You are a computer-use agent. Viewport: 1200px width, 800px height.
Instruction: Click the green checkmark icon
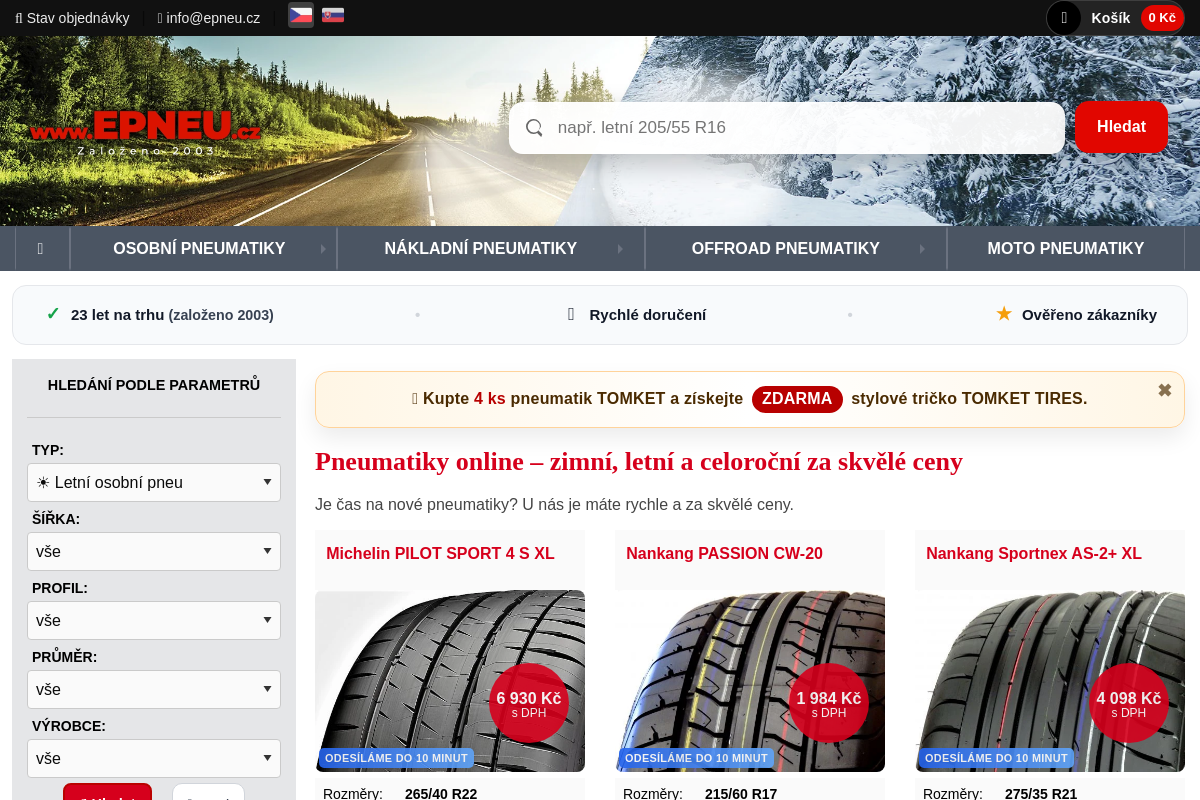53,314
